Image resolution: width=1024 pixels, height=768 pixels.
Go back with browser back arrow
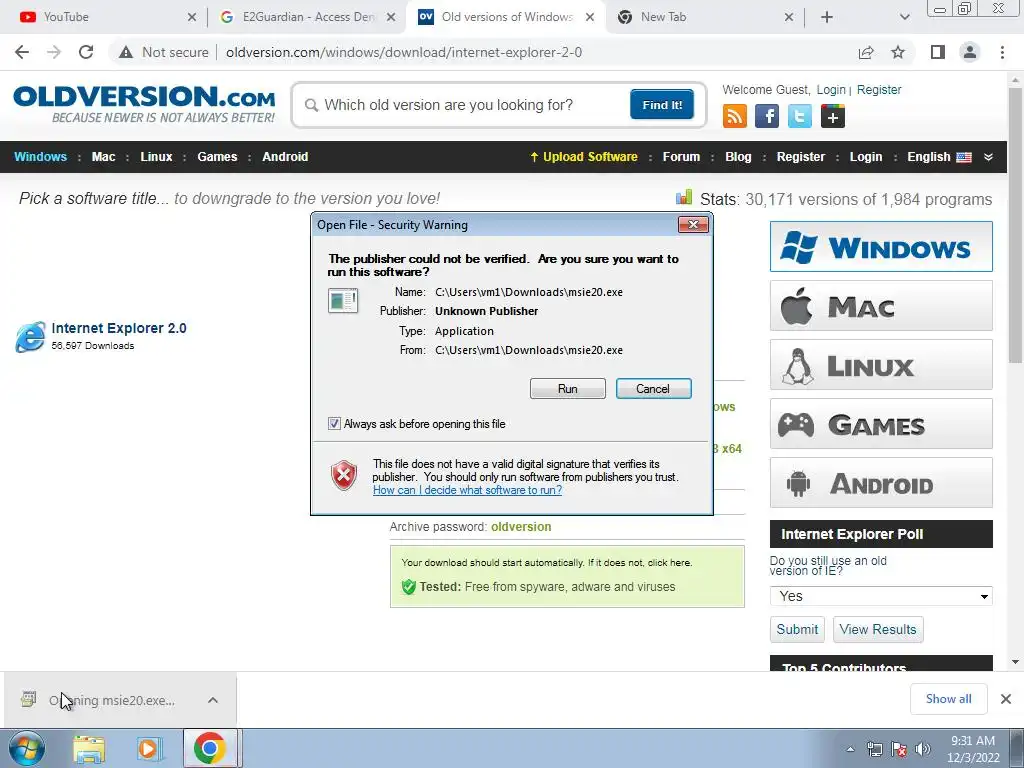coord(22,52)
